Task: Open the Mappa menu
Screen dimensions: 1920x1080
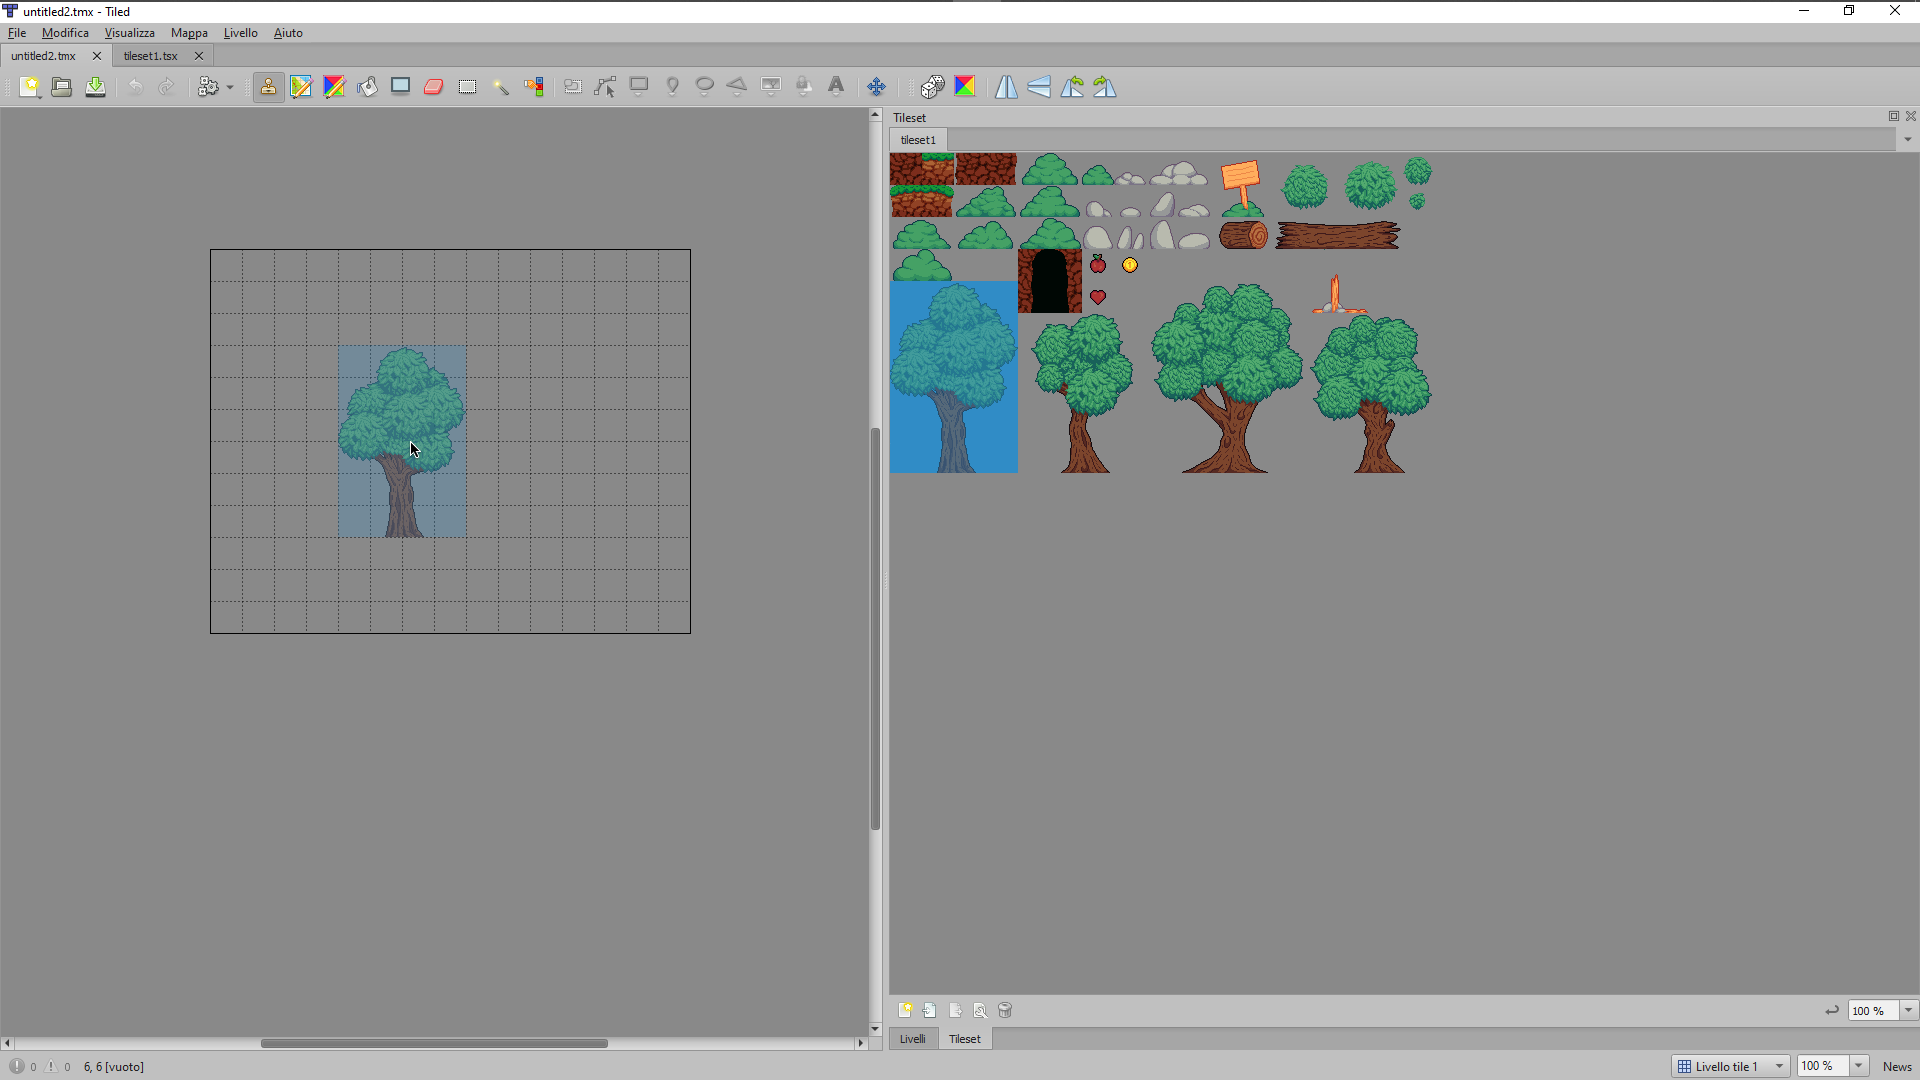Action: tap(188, 32)
